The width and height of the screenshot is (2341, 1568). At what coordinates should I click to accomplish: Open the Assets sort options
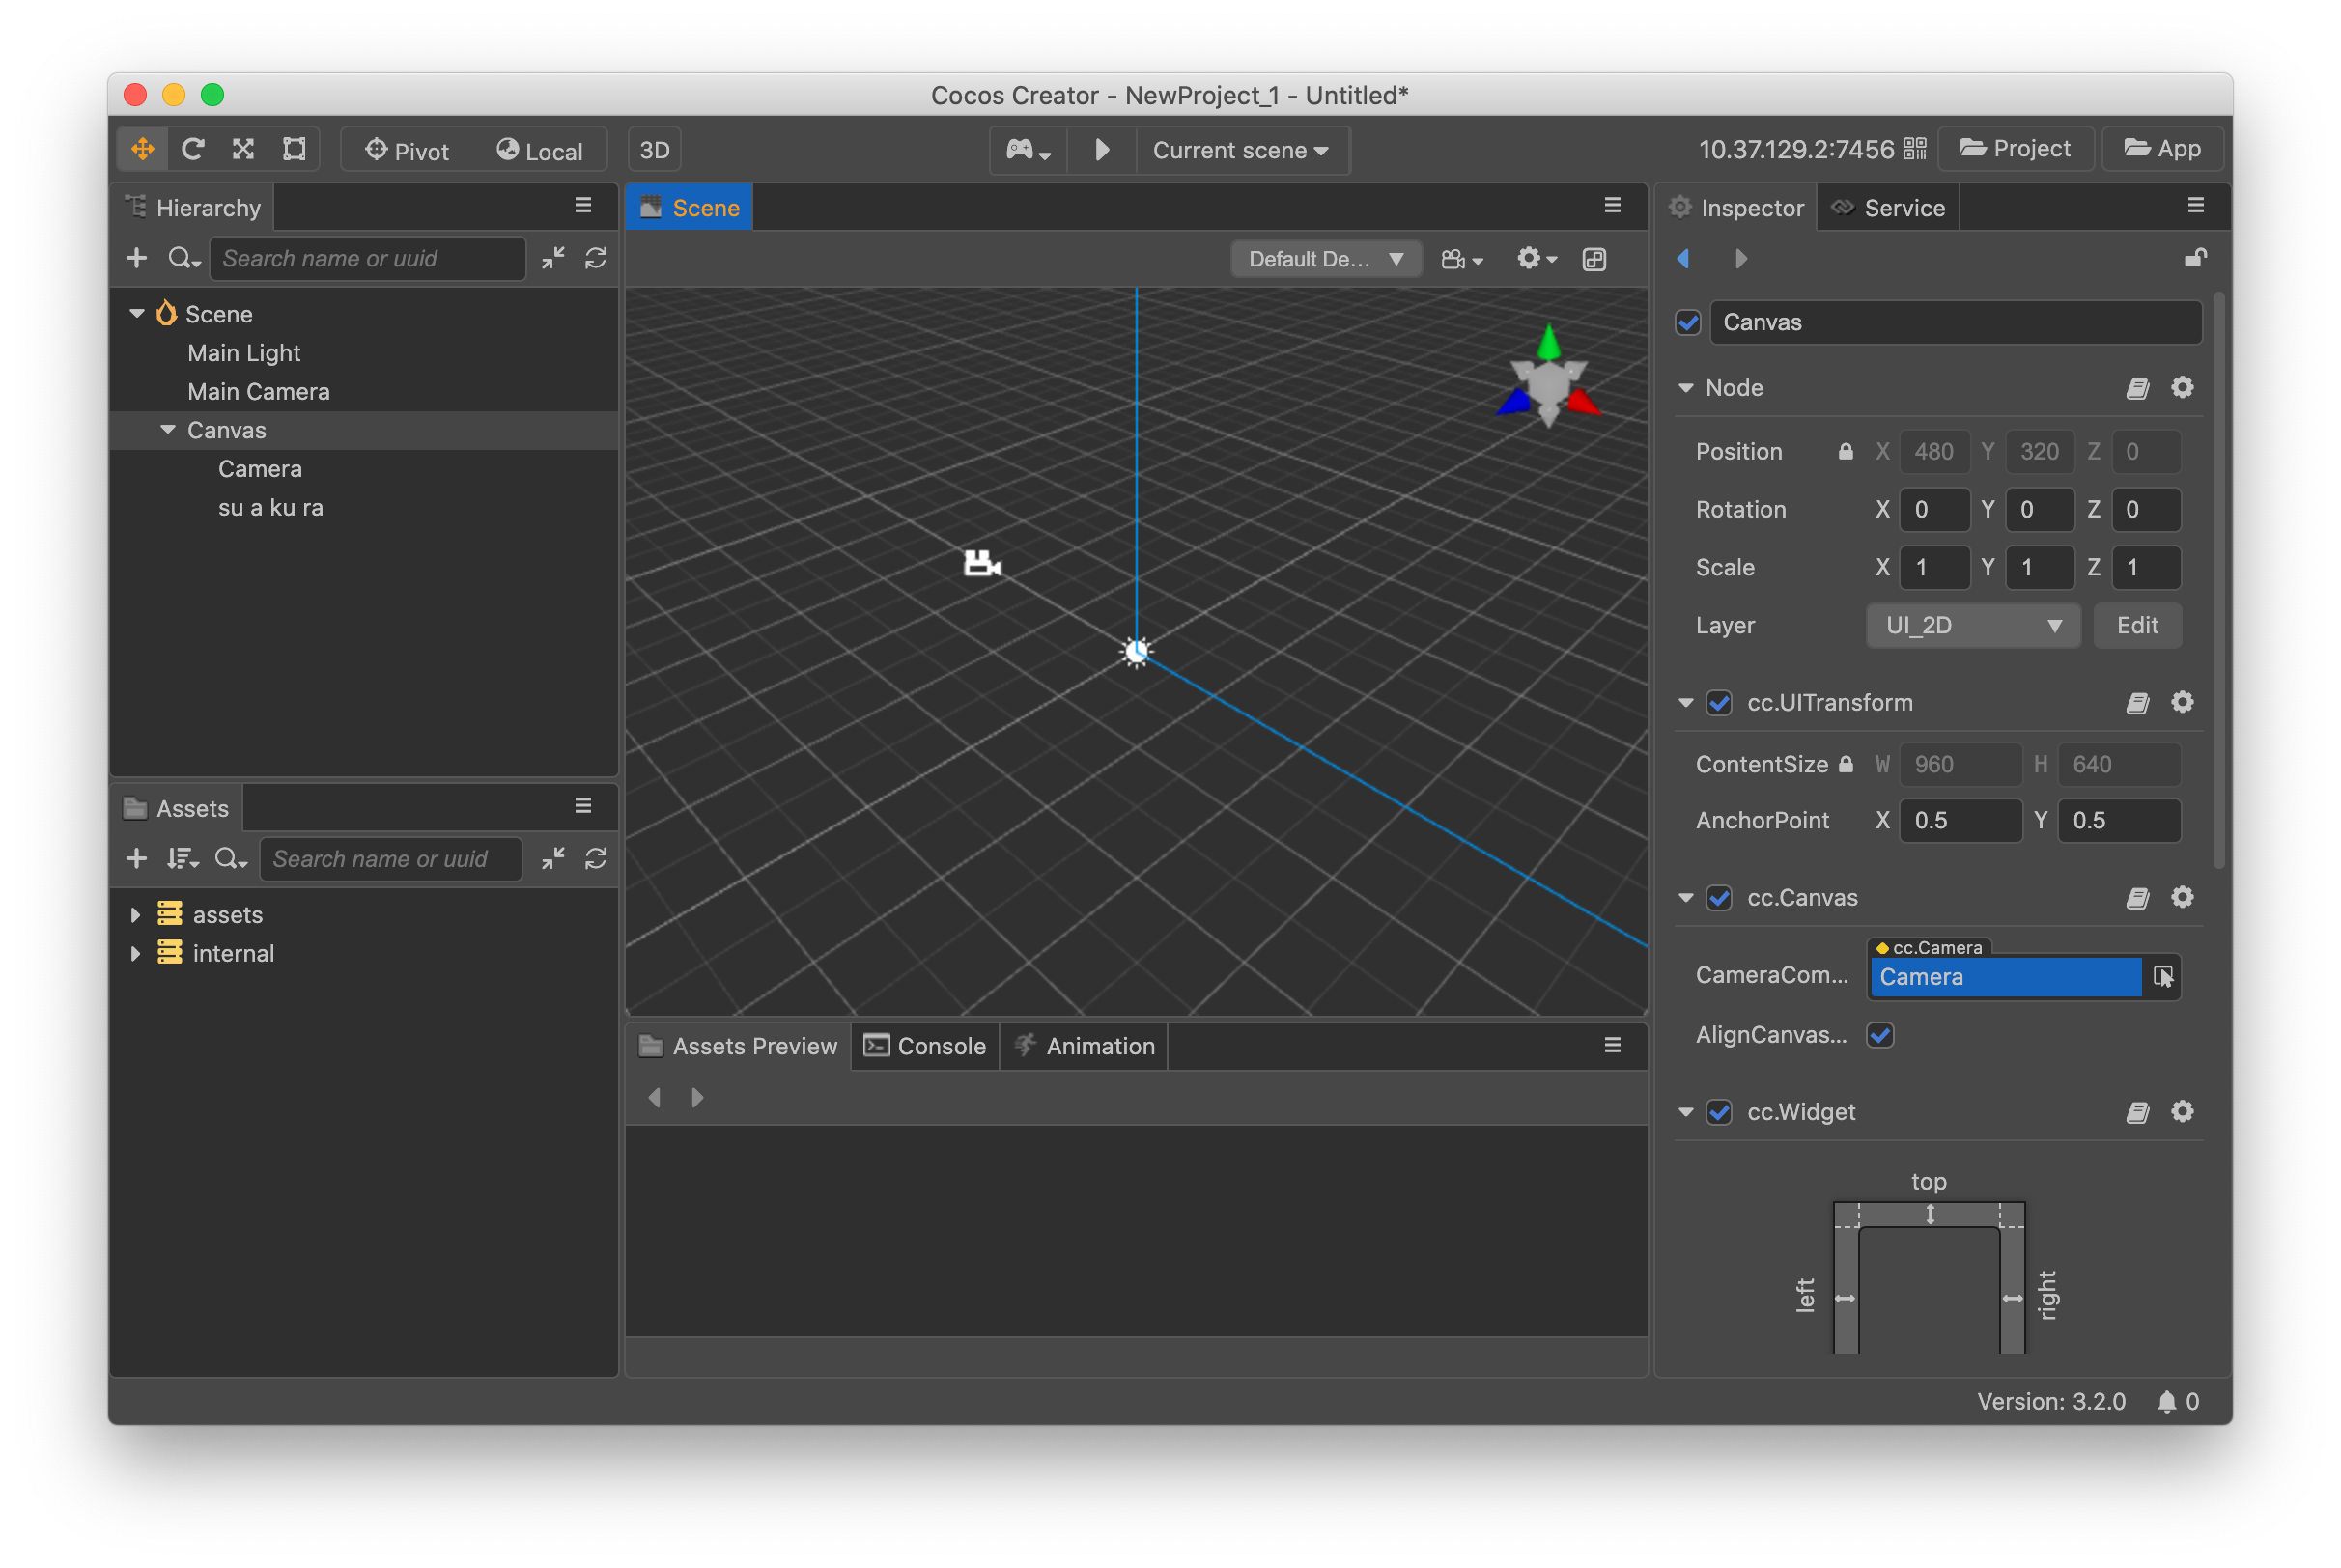pyautogui.click(x=183, y=859)
